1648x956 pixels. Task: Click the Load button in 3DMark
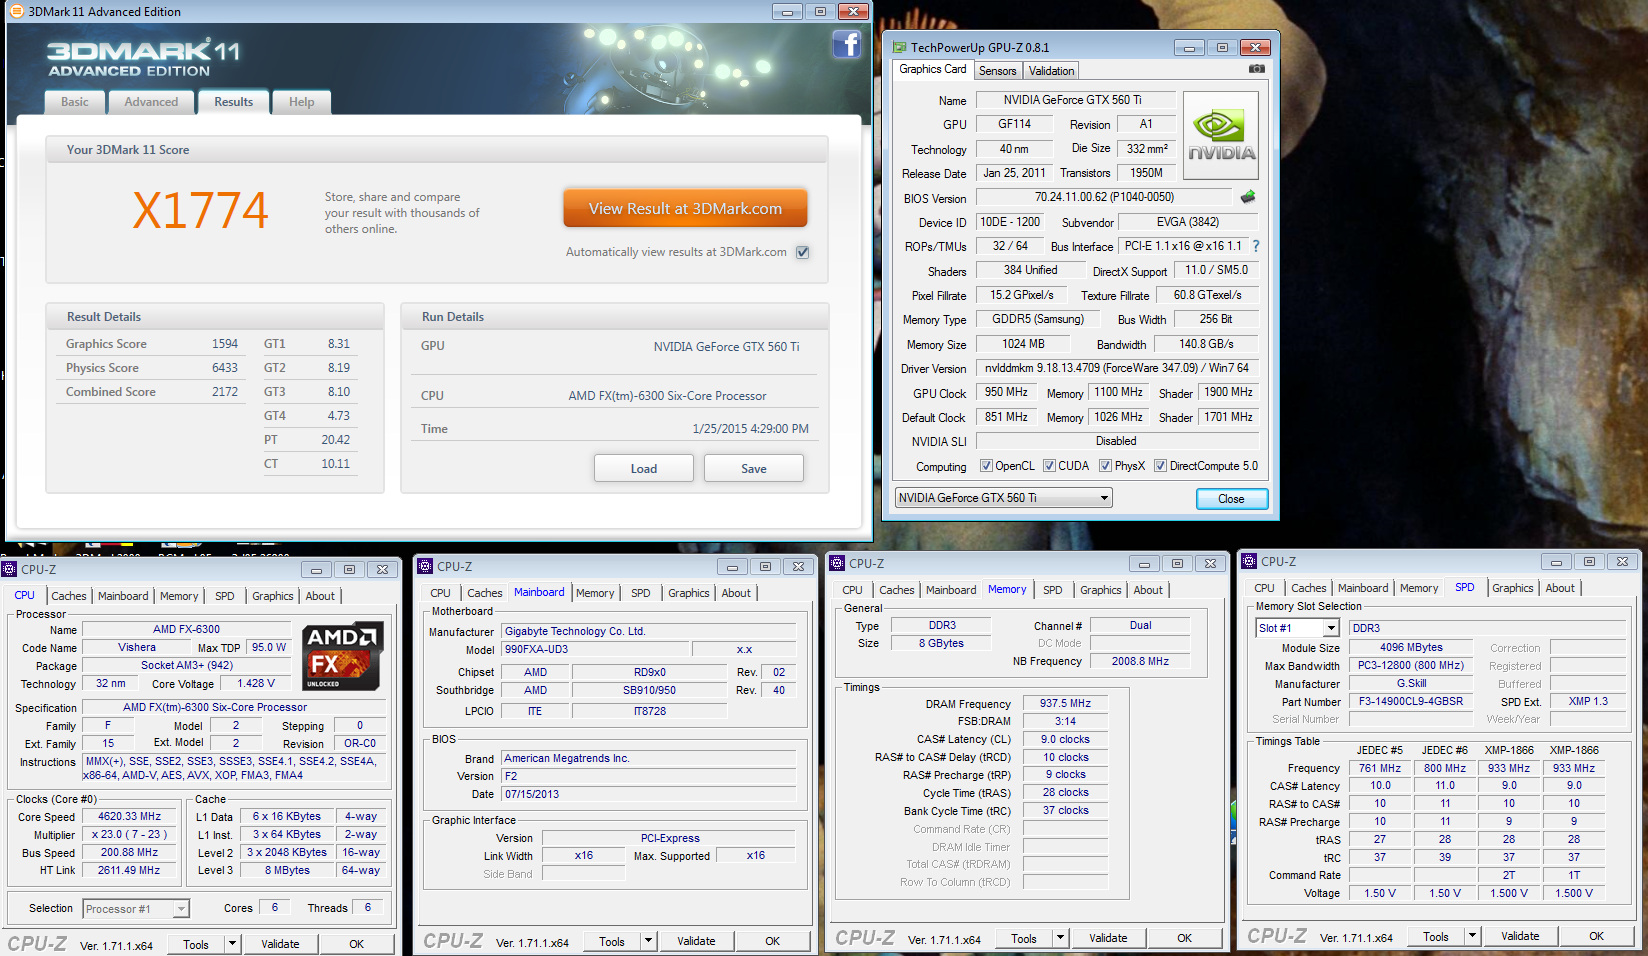click(x=644, y=468)
